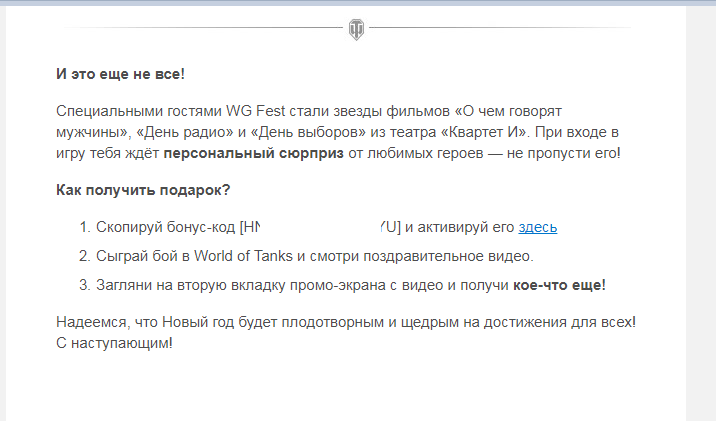Click the World of Tanks shield emblem
This screenshot has width=716, height=421.
coord(356,30)
